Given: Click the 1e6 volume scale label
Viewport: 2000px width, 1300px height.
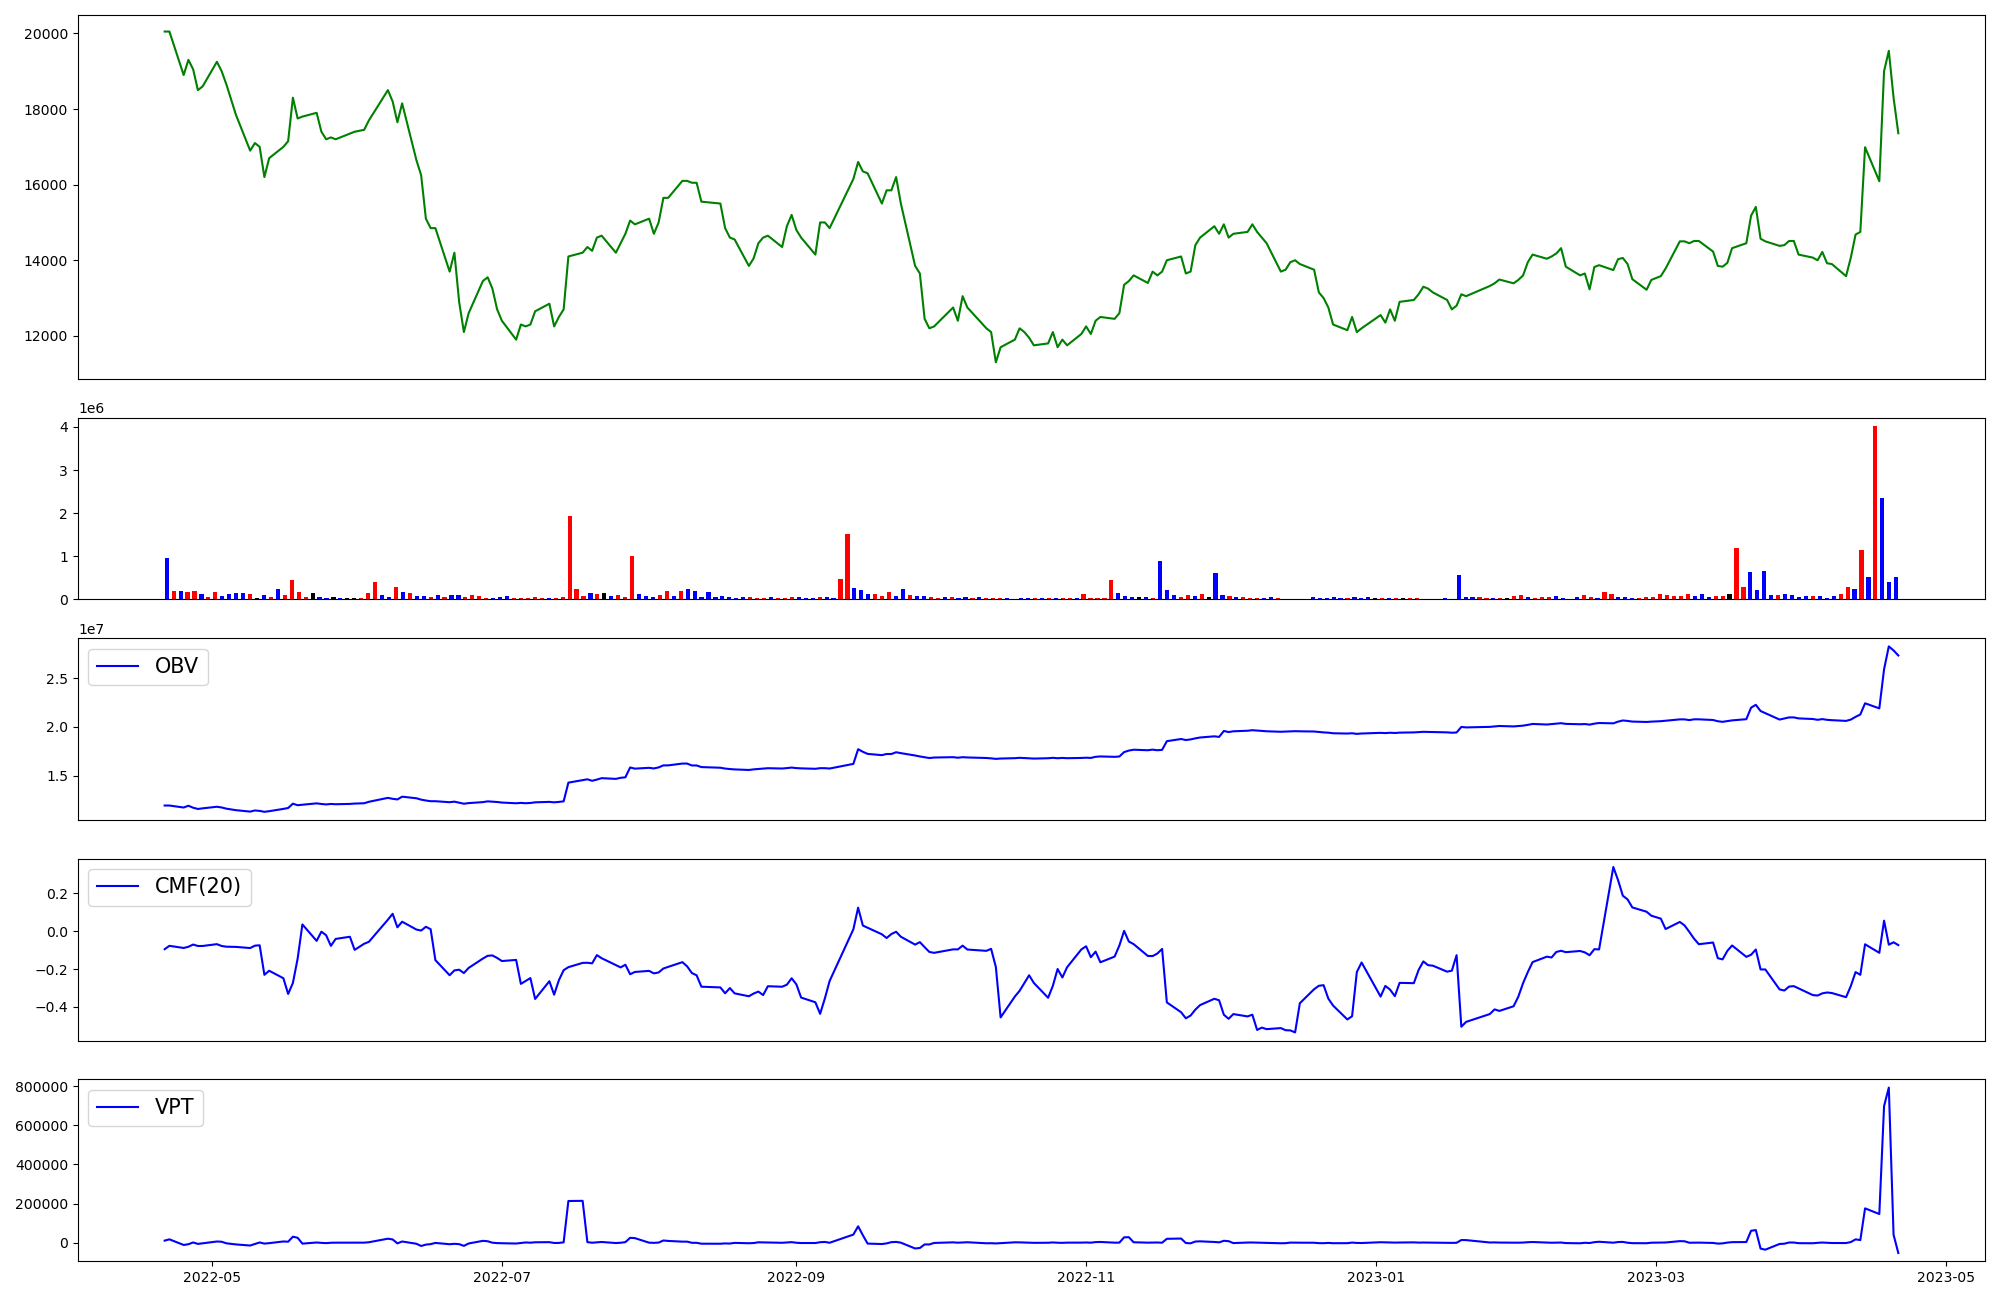Looking at the screenshot, I should (x=92, y=409).
